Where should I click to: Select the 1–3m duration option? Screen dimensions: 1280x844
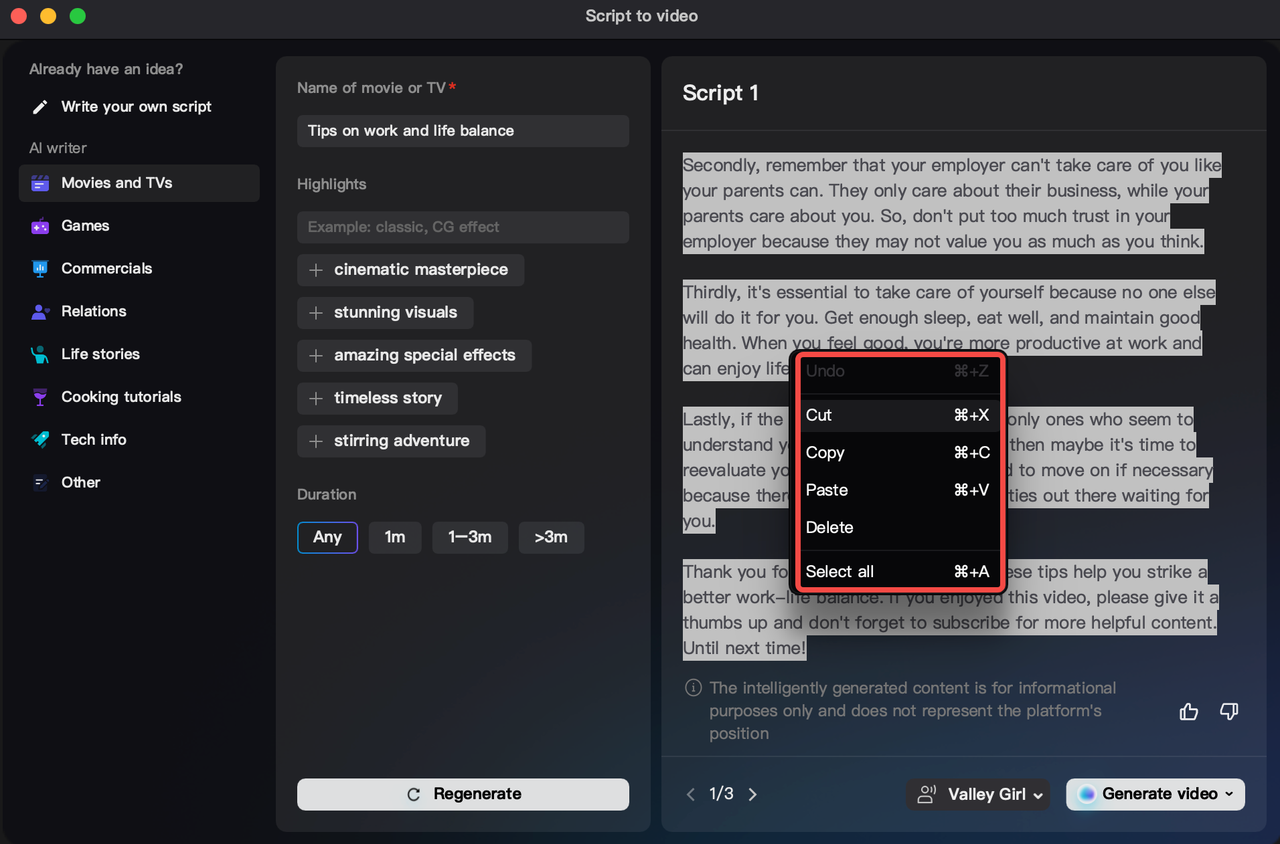click(x=470, y=537)
